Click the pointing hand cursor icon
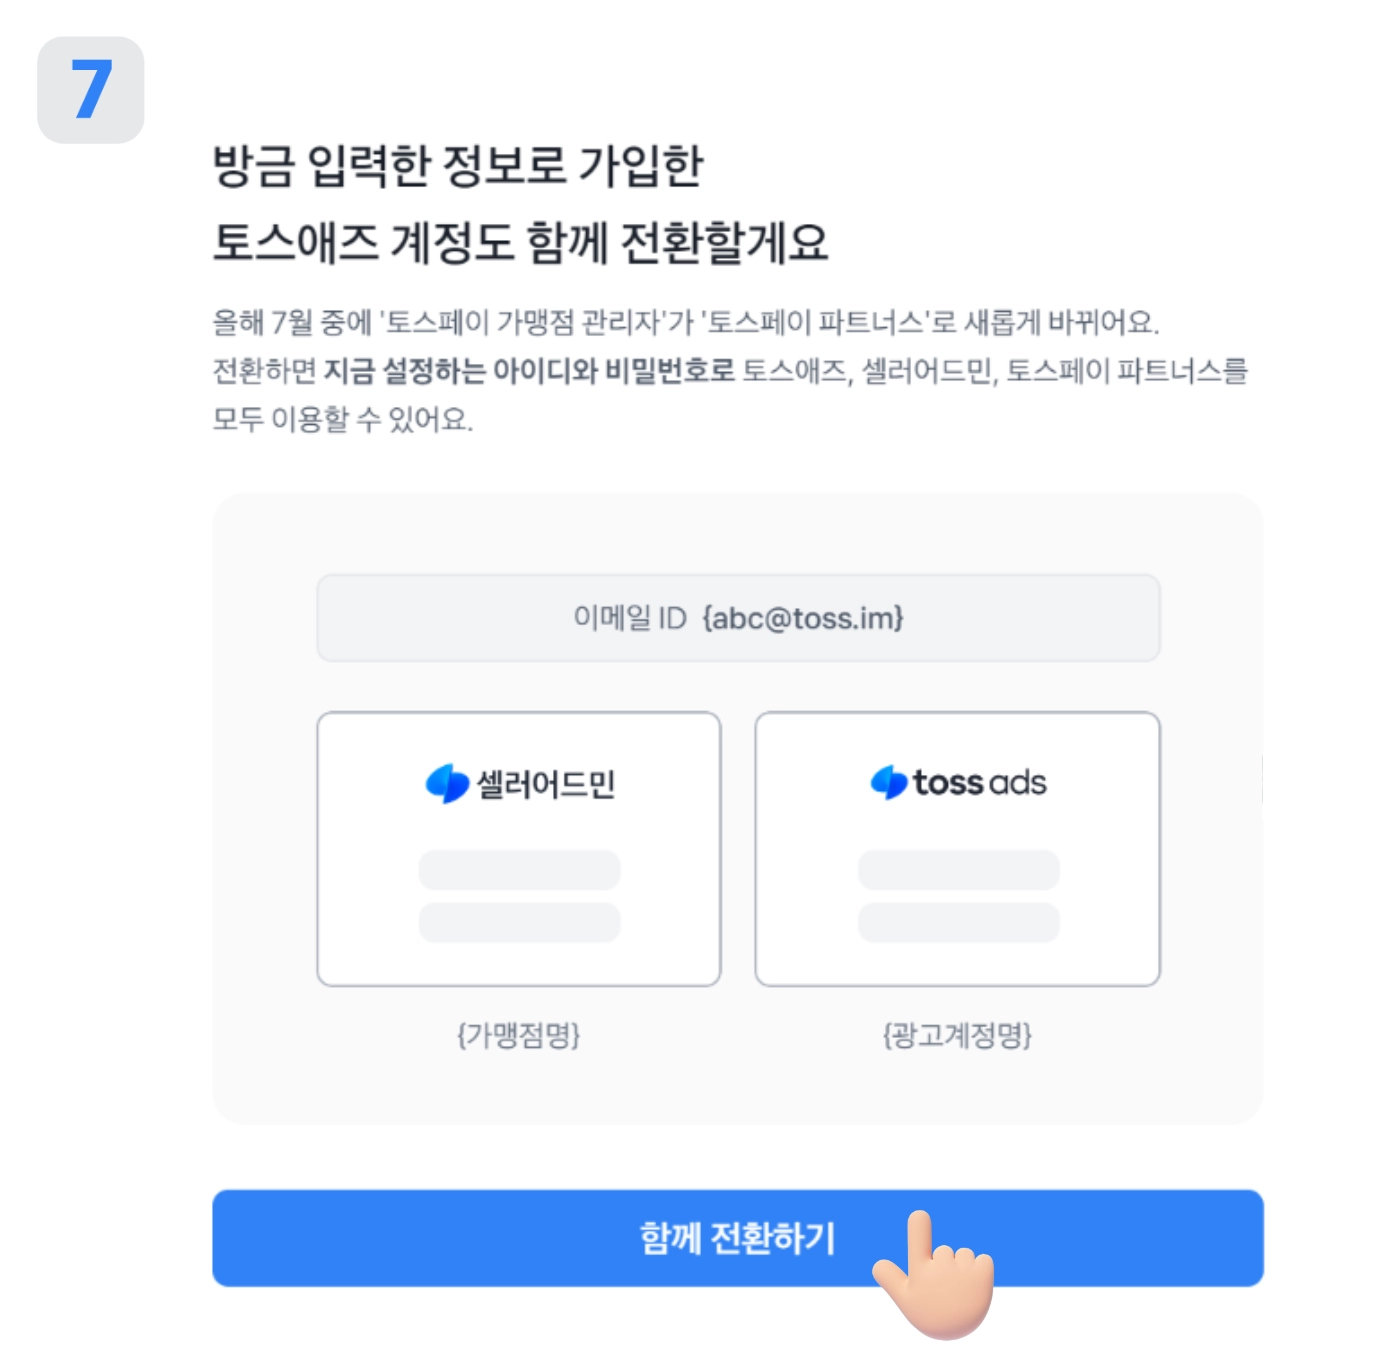The width and height of the screenshot is (1376, 1364). (x=932, y=1275)
